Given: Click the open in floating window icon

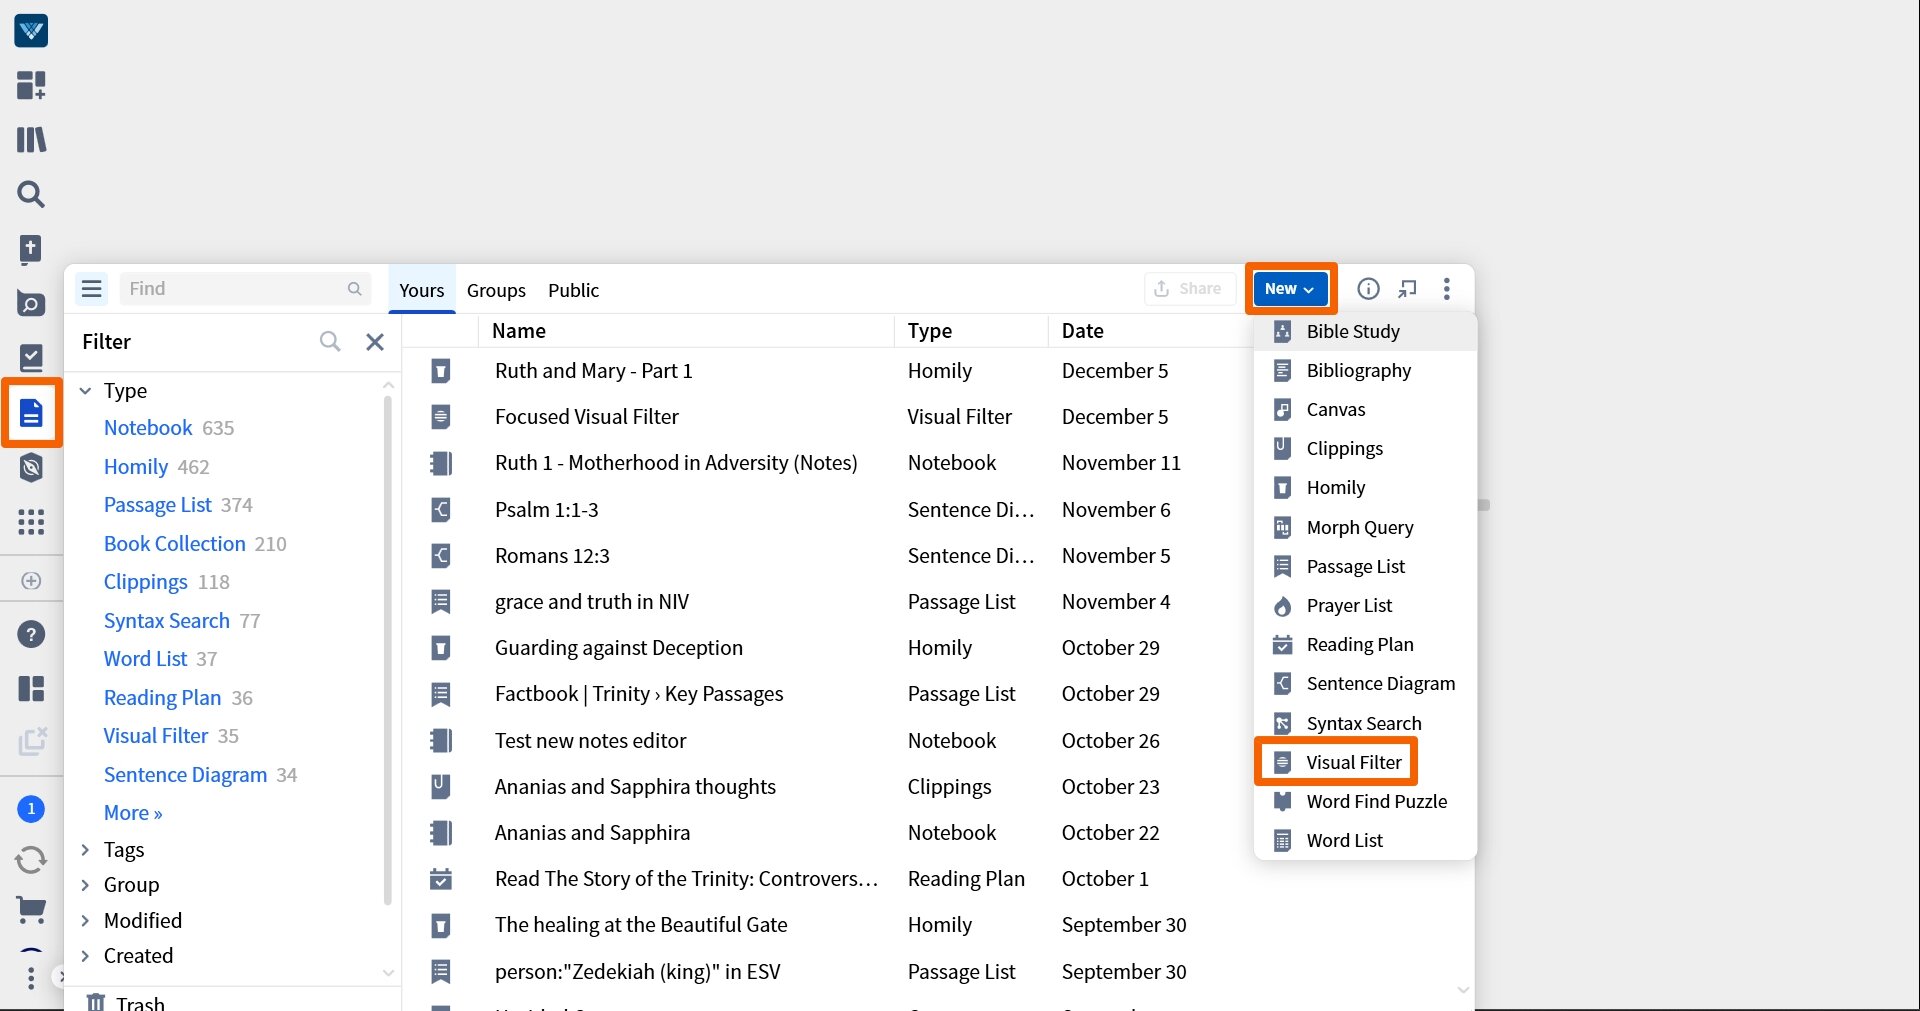Looking at the screenshot, I should [1408, 289].
